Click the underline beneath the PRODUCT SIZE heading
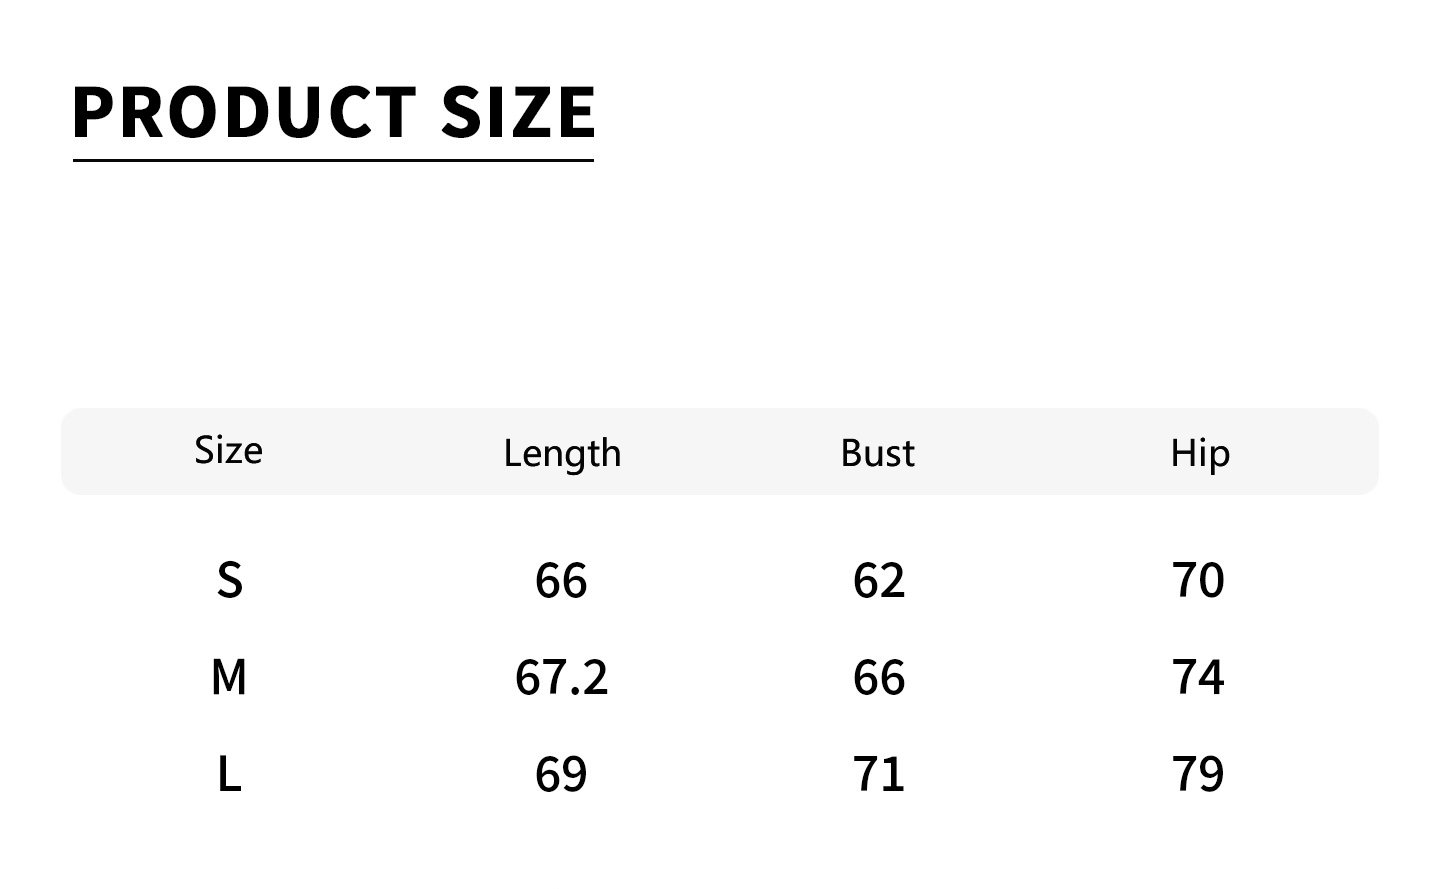Viewport: 1440px width, 889px height. pos(333,160)
